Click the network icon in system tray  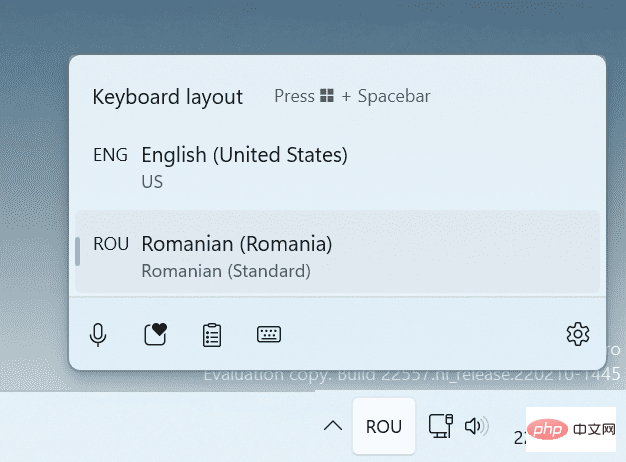pyautogui.click(x=439, y=426)
